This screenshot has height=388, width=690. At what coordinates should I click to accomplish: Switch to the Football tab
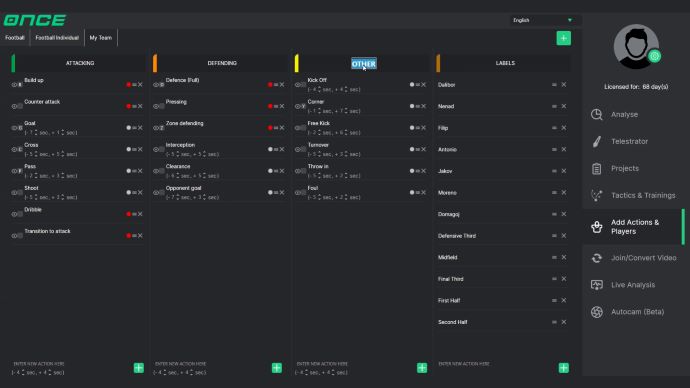click(x=15, y=38)
